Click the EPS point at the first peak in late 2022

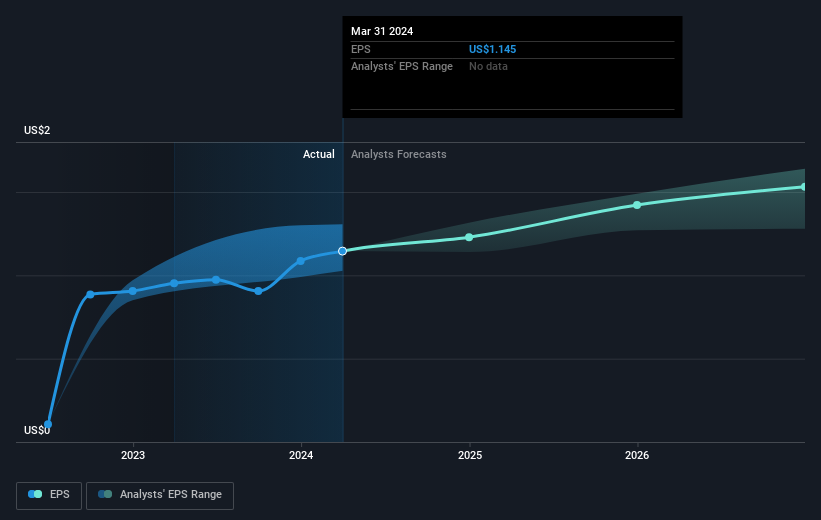pyautogui.click(x=90, y=294)
